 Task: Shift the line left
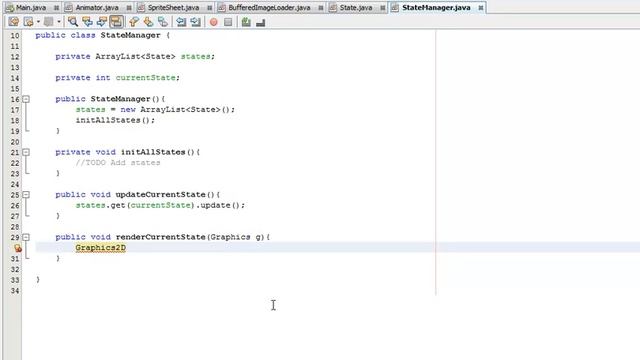181,22
